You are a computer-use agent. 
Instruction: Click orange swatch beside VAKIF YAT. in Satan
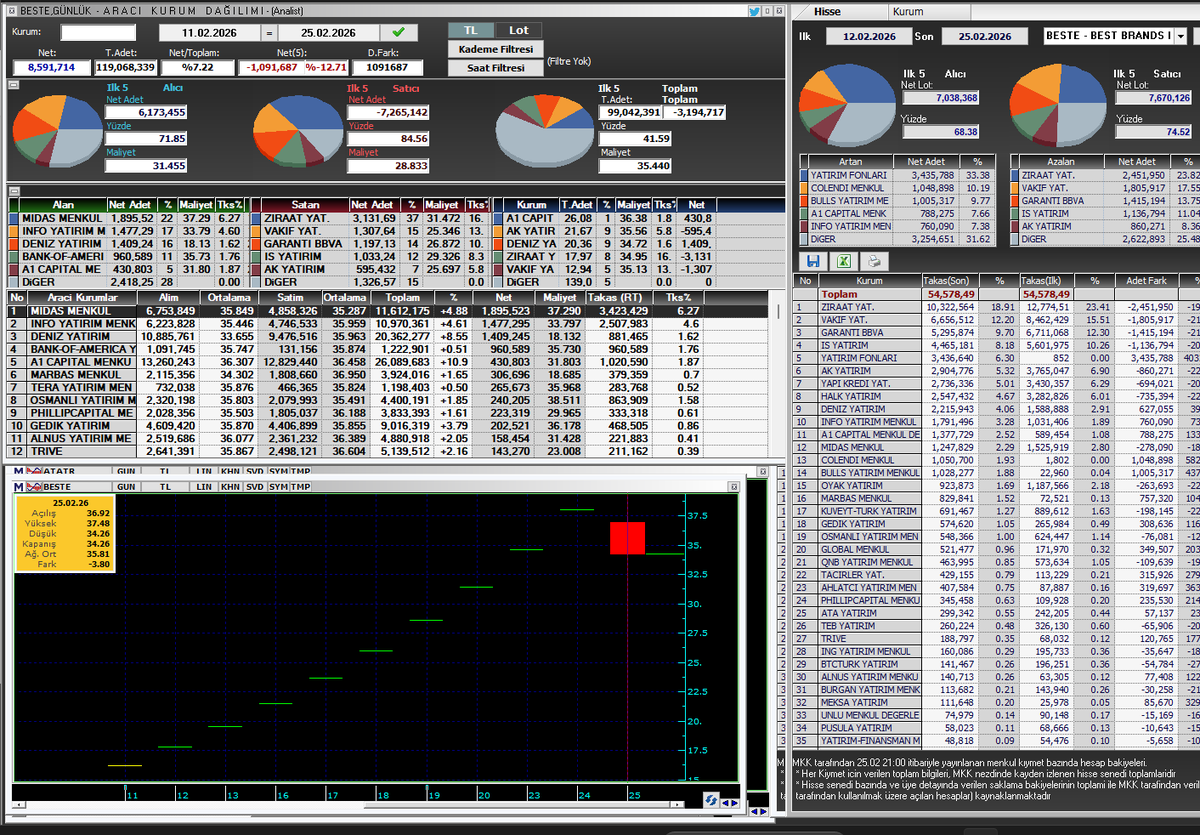coord(255,231)
